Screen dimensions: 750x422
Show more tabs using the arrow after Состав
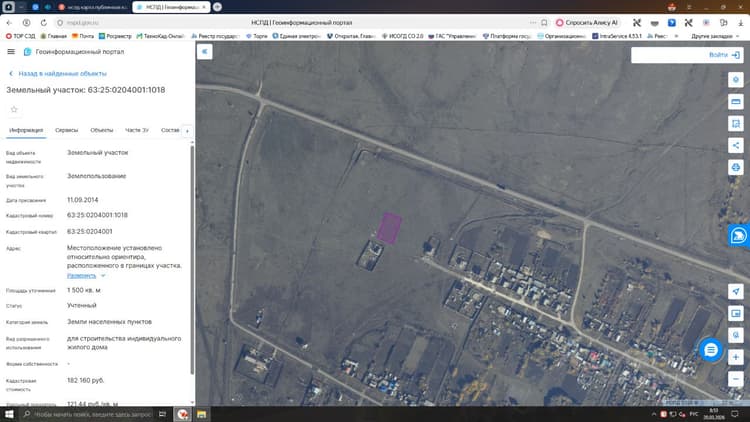click(x=187, y=131)
